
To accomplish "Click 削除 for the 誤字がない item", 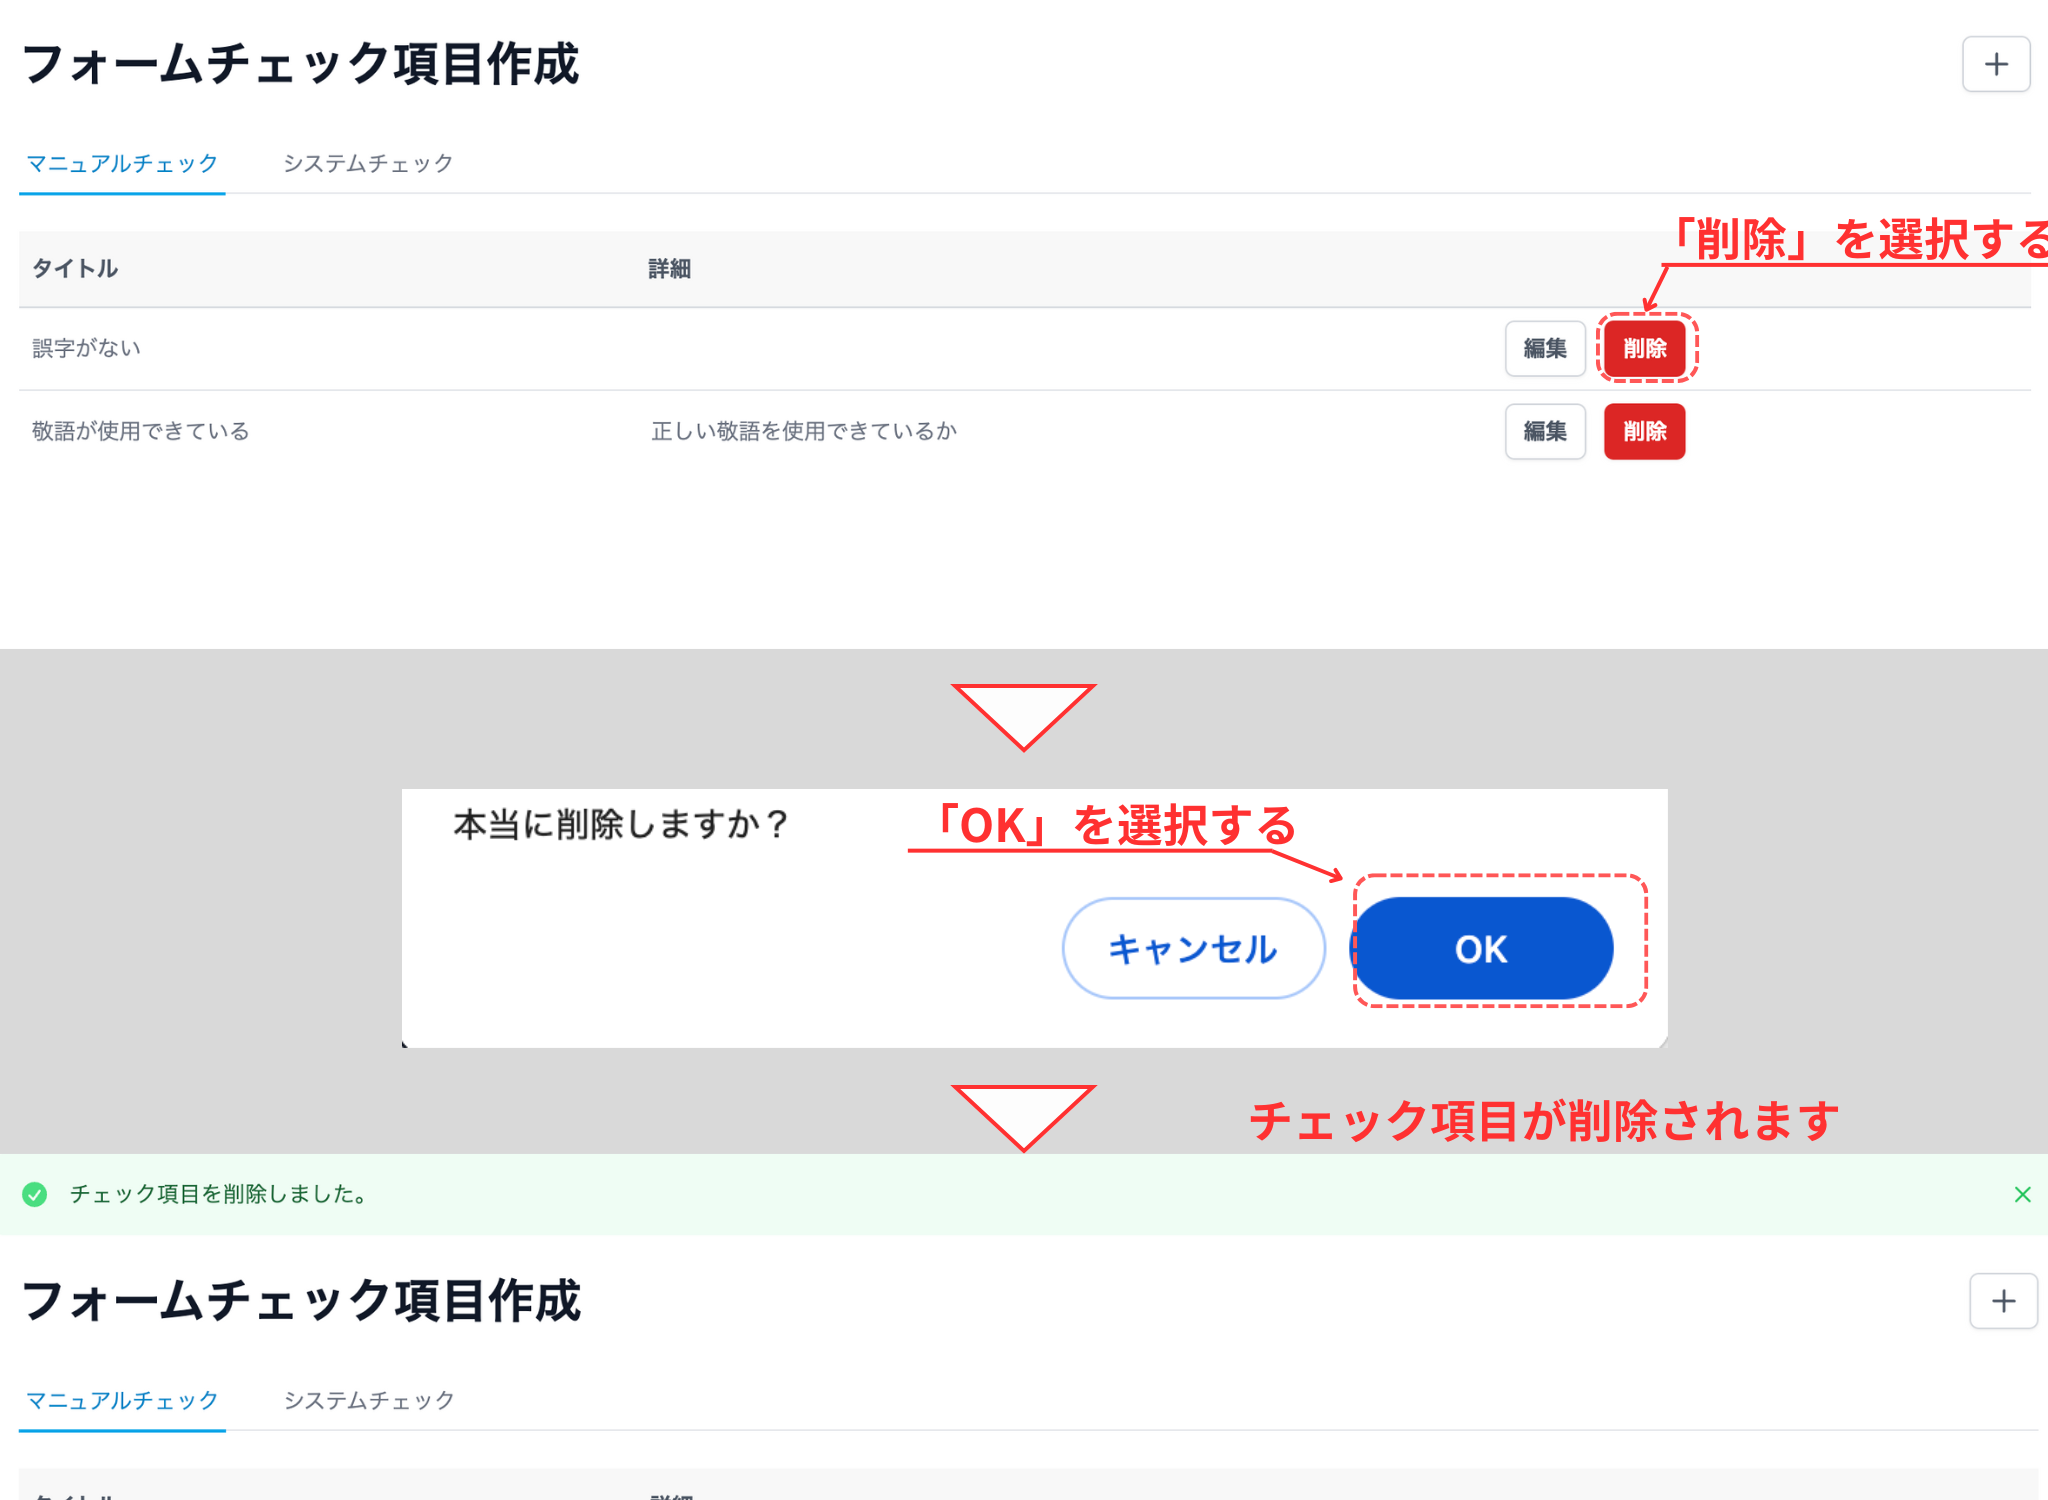I will click(1645, 349).
